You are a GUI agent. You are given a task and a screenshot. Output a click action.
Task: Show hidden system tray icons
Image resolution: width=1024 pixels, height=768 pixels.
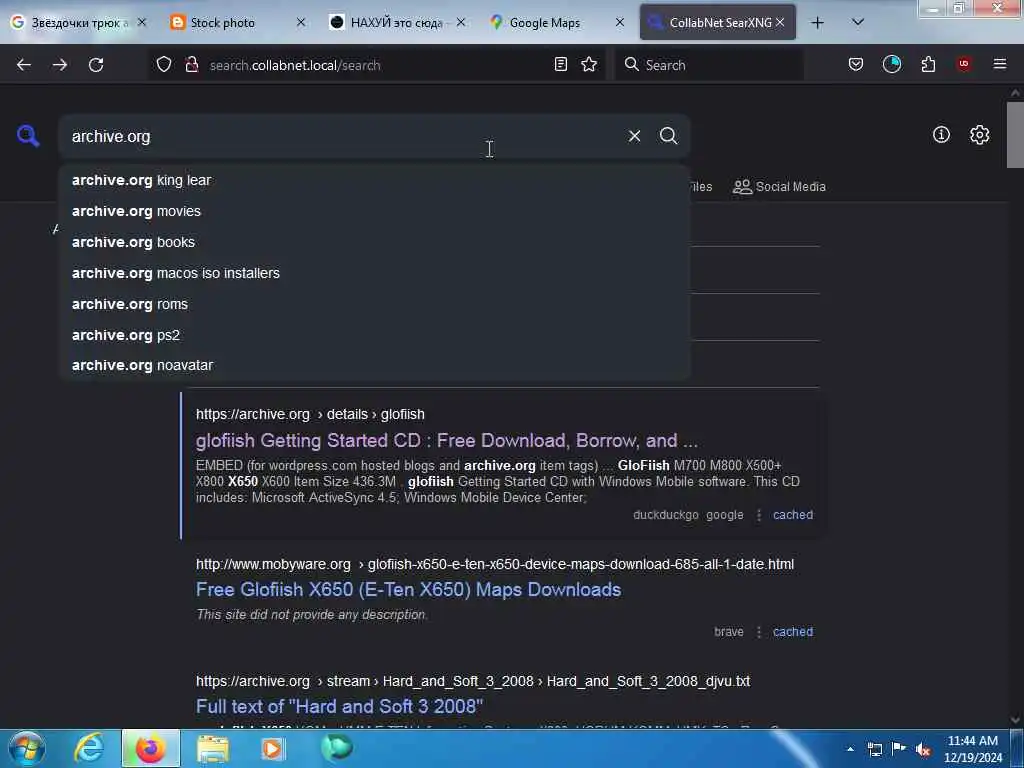coord(850,749)
